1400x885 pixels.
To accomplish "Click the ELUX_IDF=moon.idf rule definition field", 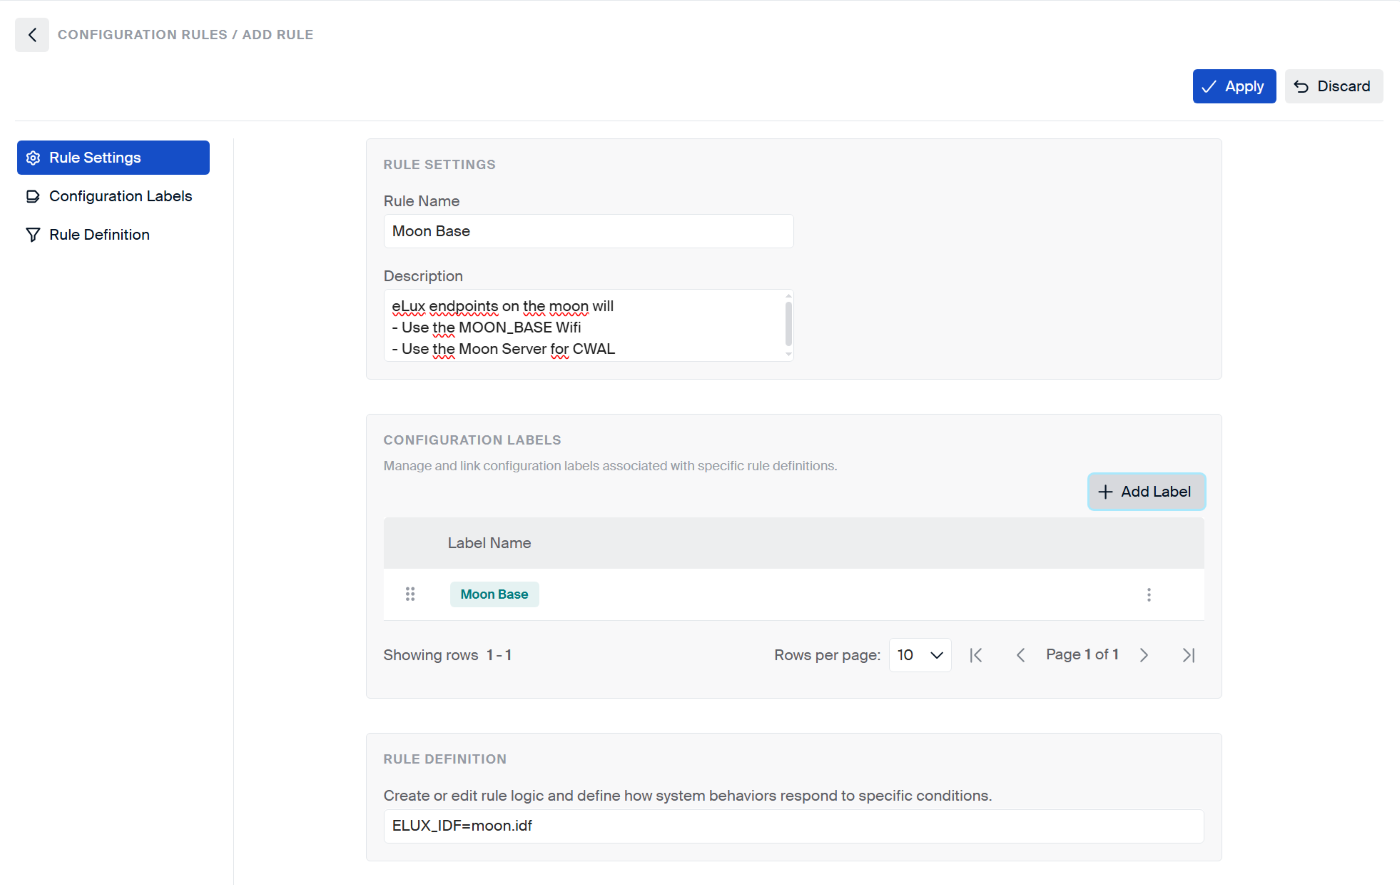I will click(793, 826).
